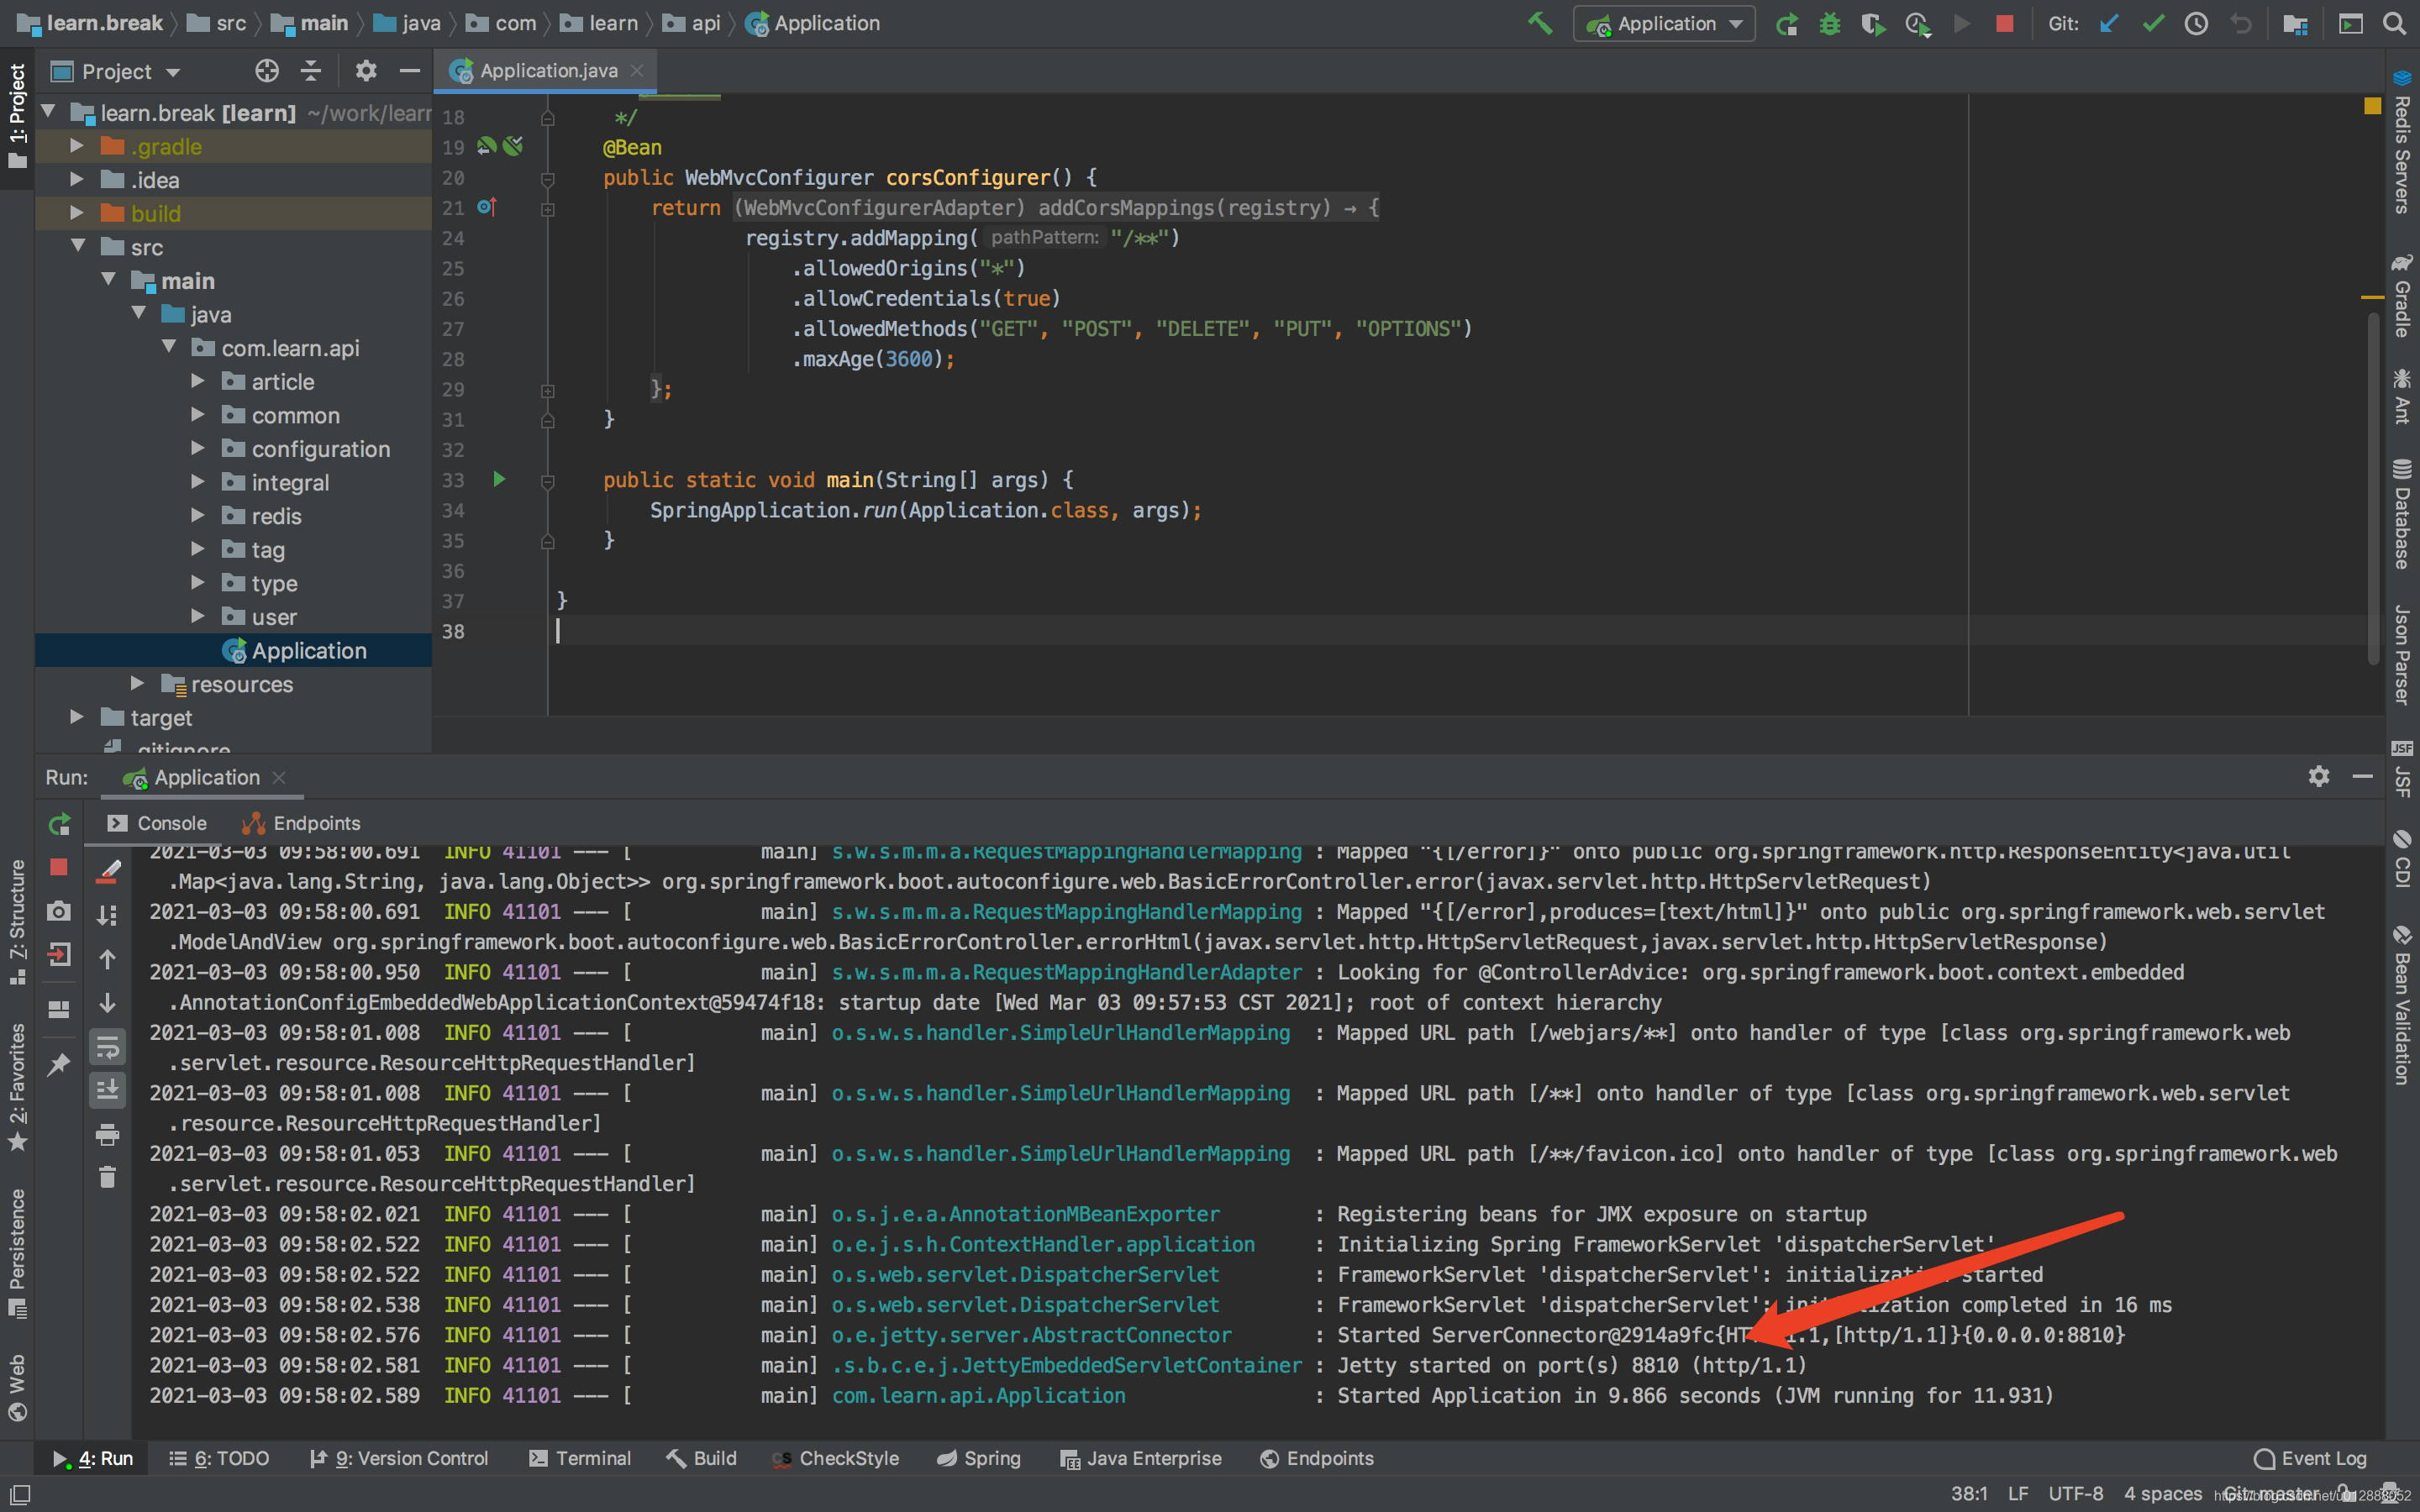Open Search Everywhere magnifier icon
The width and height of the screenshot is (2420, 1512).
tap(2394, 23)
